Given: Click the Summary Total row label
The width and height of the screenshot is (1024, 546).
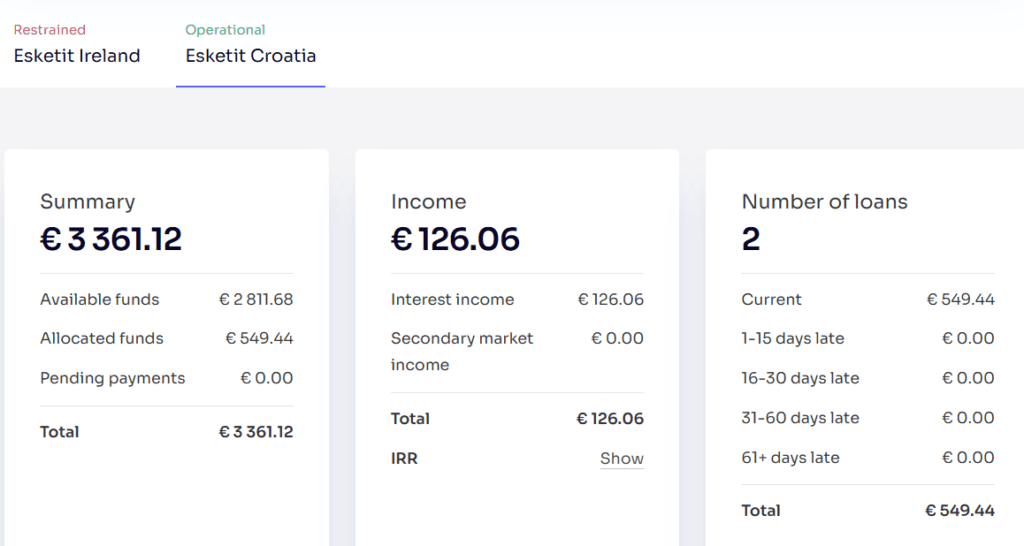Looking at the screenshot, I should pyautogui.click(x=59, y=432).
